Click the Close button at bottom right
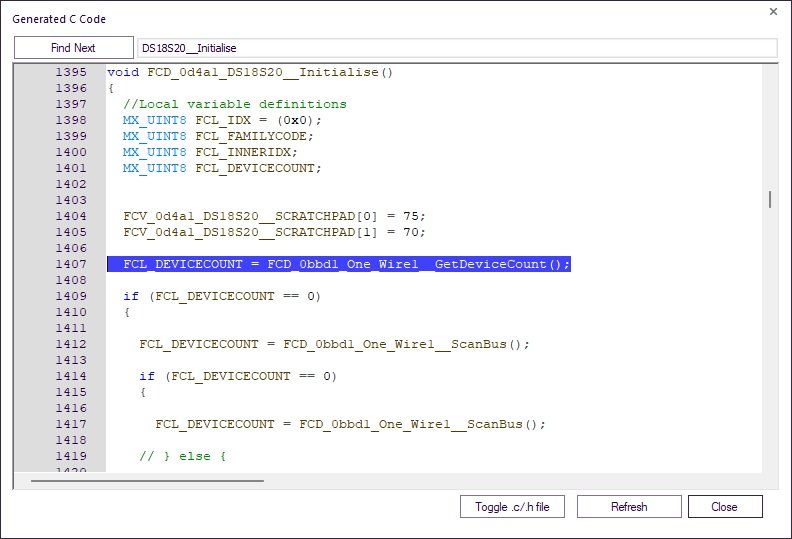Screen dimensions: 792x539 [724, 507]
